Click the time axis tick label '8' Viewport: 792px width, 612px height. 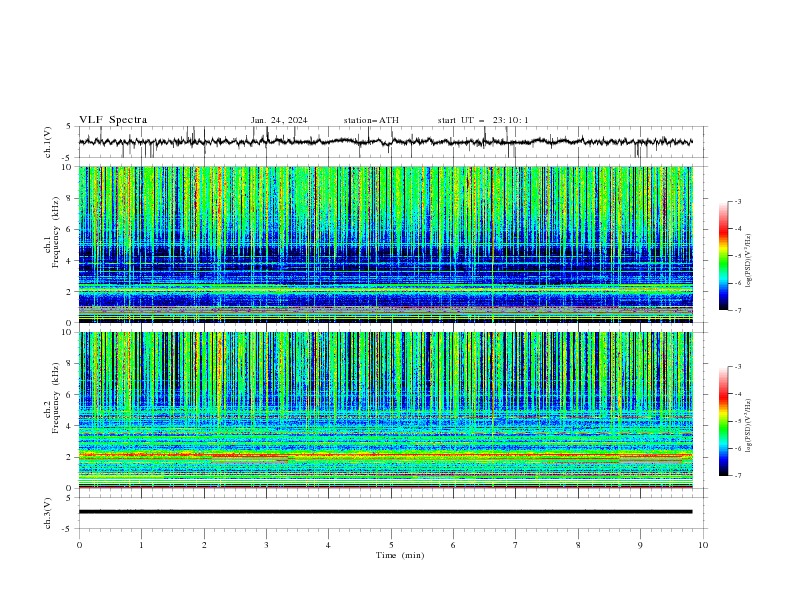(578, 545)
